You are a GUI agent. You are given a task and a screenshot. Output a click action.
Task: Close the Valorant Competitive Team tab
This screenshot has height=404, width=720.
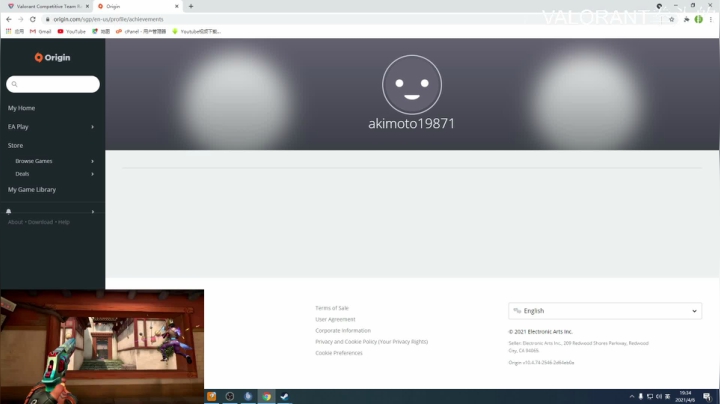[x=87, y=6]
